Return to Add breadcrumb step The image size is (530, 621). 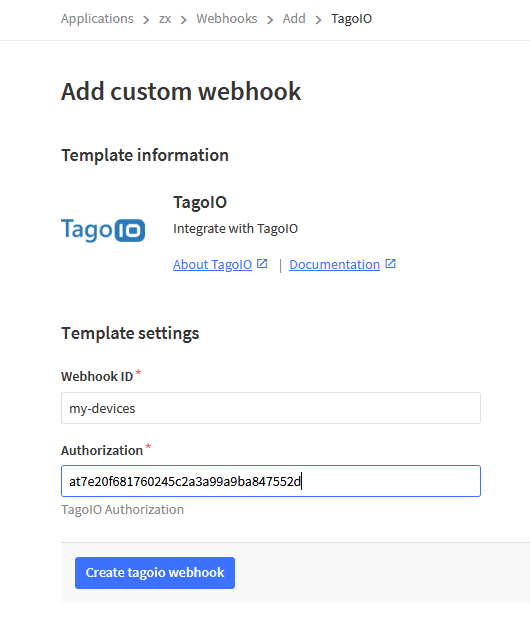294,19
